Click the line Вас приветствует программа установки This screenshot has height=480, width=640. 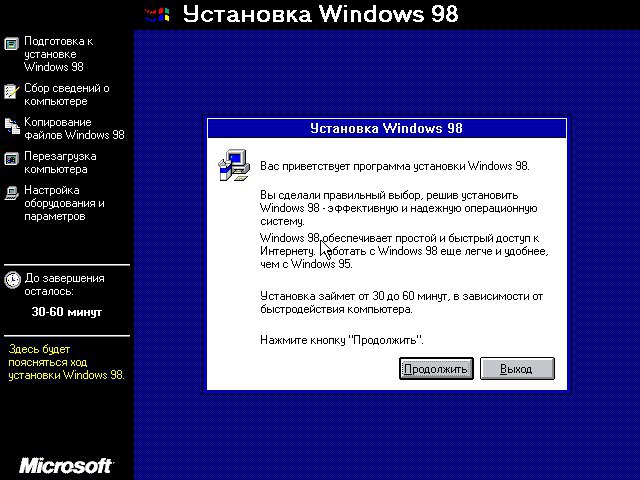tap(395, 166)
